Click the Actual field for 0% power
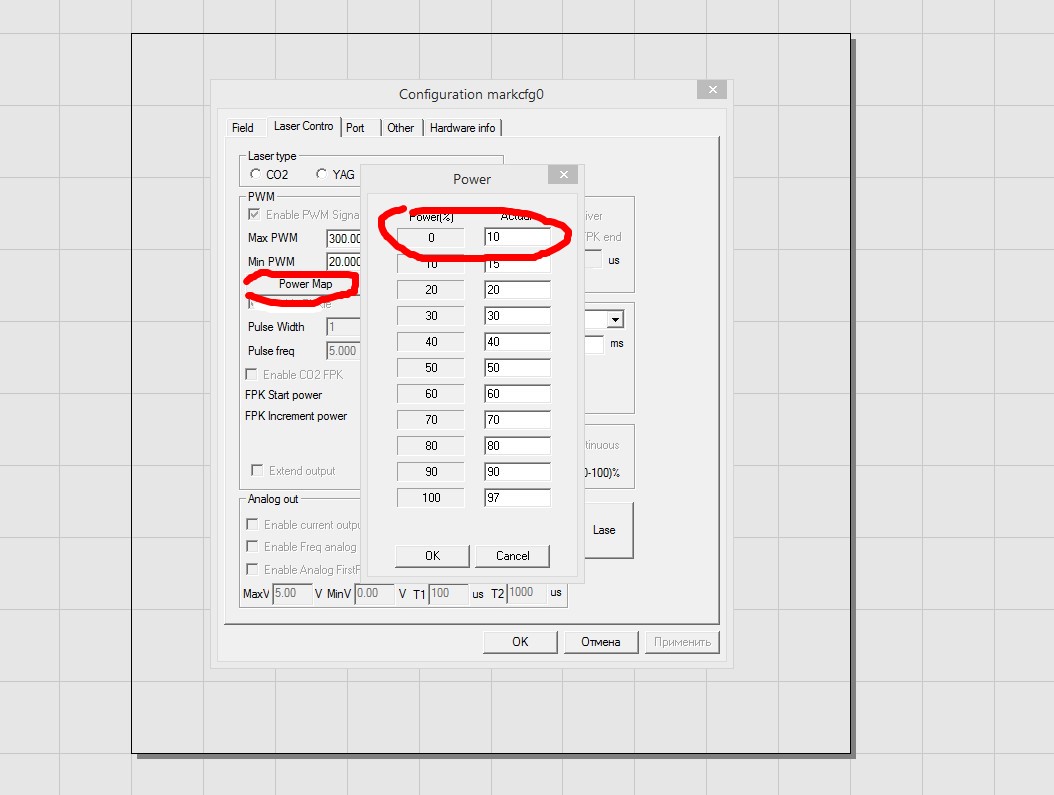The height and width of the screenshot is (795, 1054). point(516,238)
